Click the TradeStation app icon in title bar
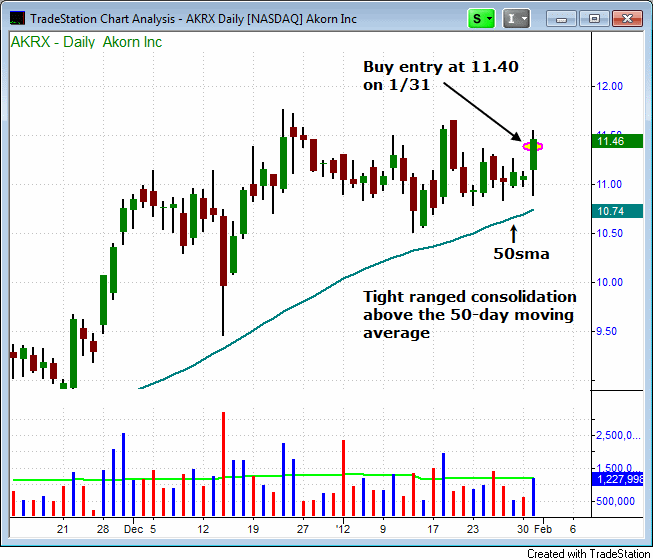The width and height of the screenshot is (653, 560). [17, 19]
